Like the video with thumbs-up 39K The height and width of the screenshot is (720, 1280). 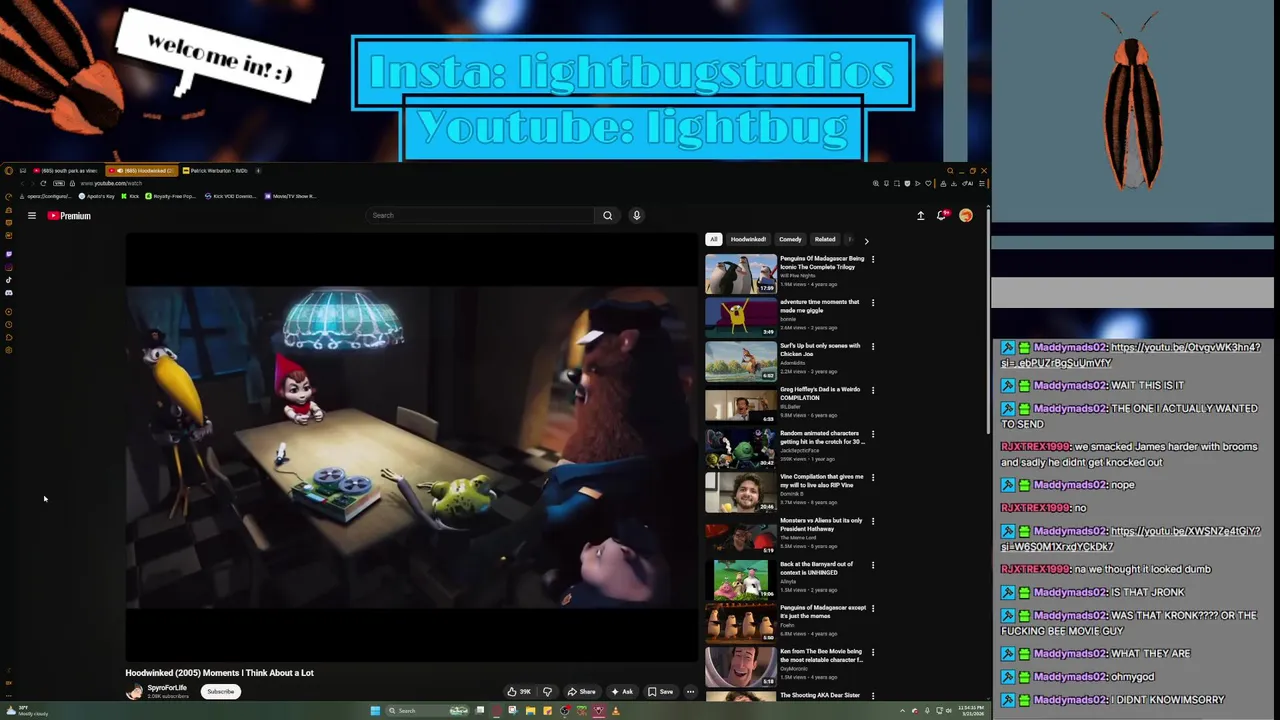(519, 691)
